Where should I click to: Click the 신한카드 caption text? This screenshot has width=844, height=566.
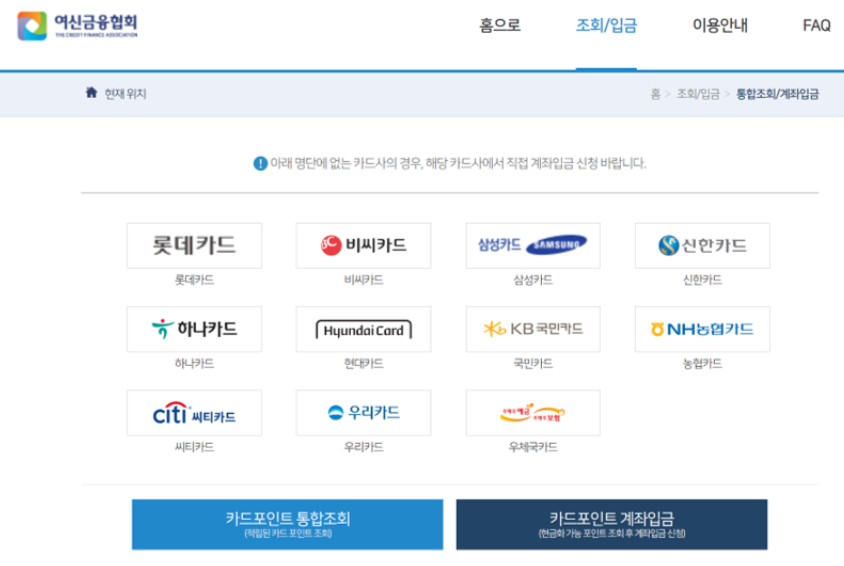click(x=702, y=280)
